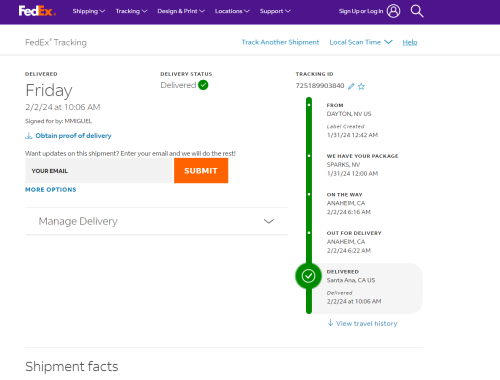Click the Manage Delivery chevron arrow
The image size is (500, 380).
click(269, 221)
